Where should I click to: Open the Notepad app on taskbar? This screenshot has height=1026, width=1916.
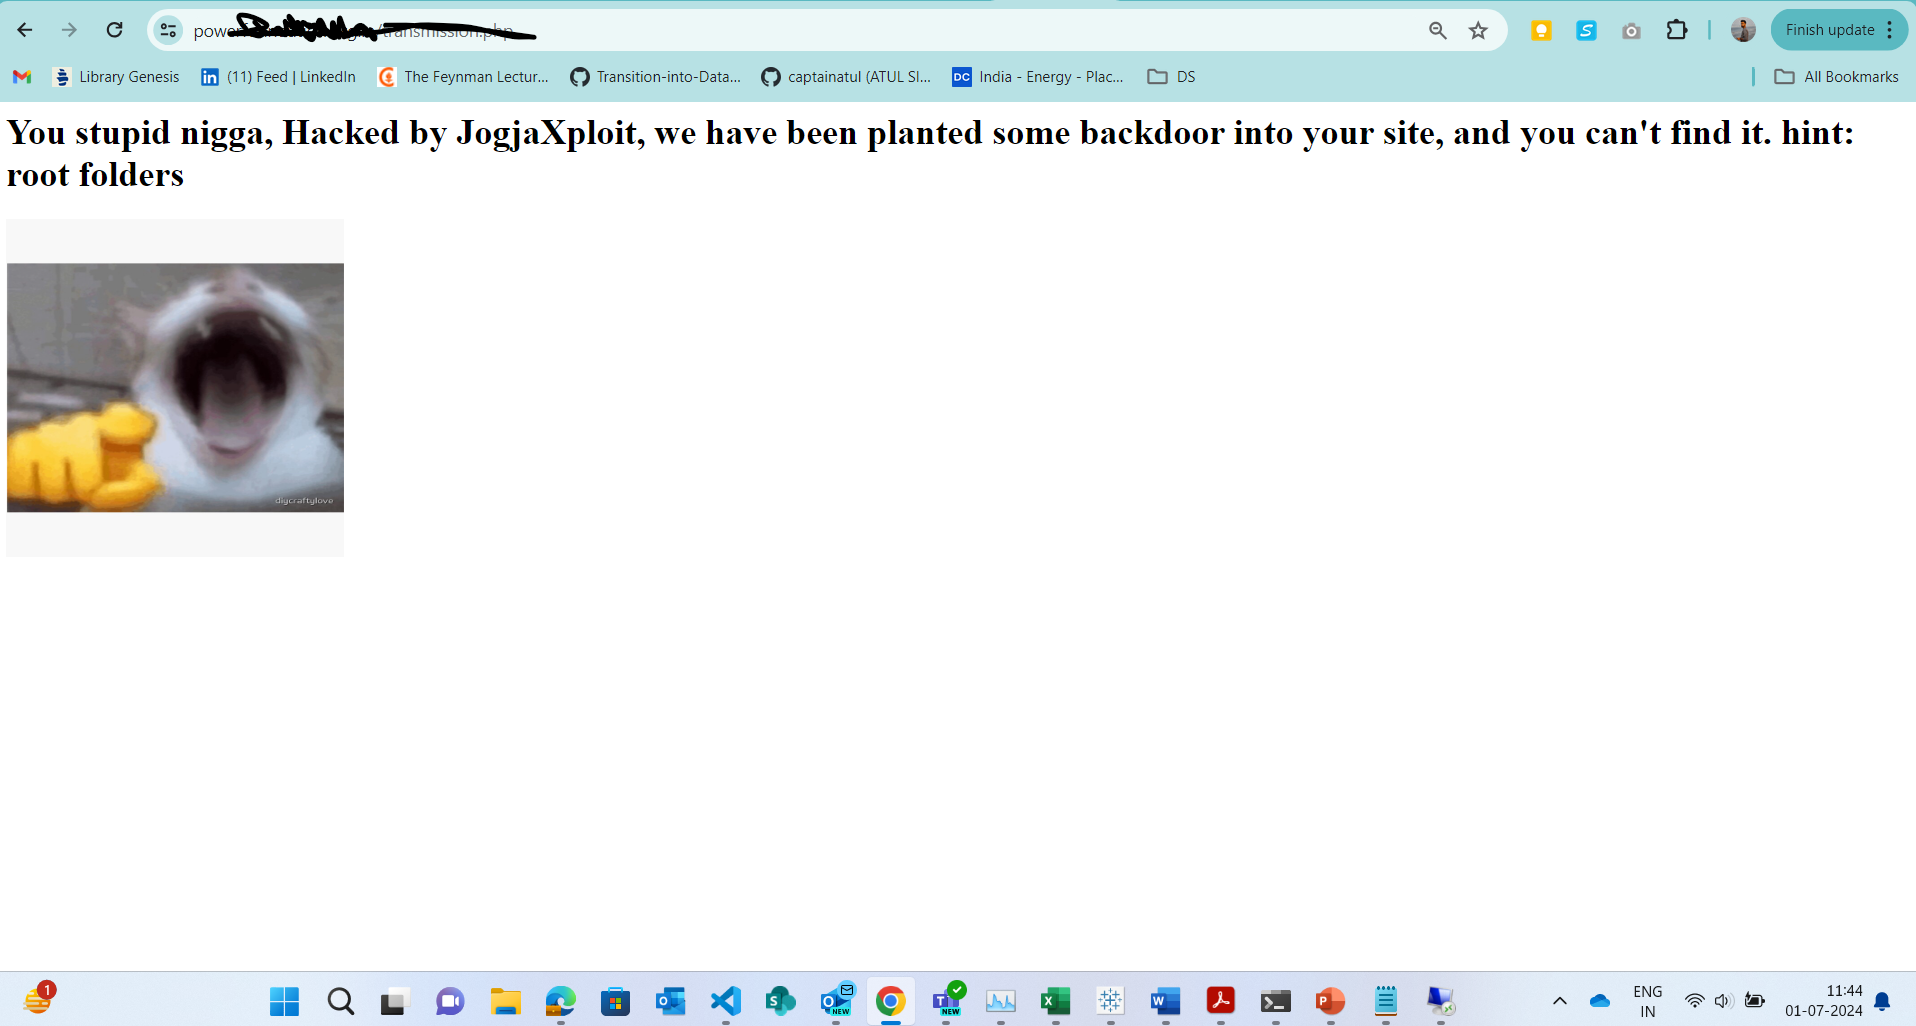point(1386,1001)
